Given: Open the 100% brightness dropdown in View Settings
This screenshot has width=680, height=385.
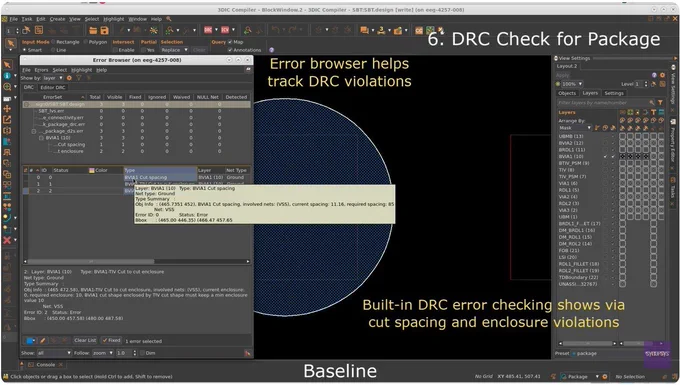Looking at the screenshot, I should point(572,84).
